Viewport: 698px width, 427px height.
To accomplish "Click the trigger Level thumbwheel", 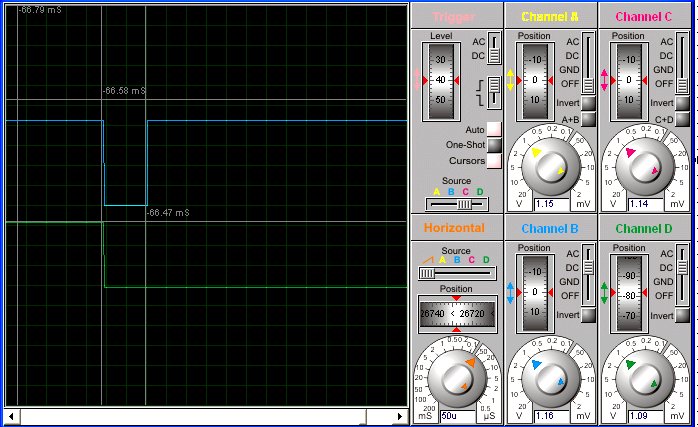I will [441, 81].
